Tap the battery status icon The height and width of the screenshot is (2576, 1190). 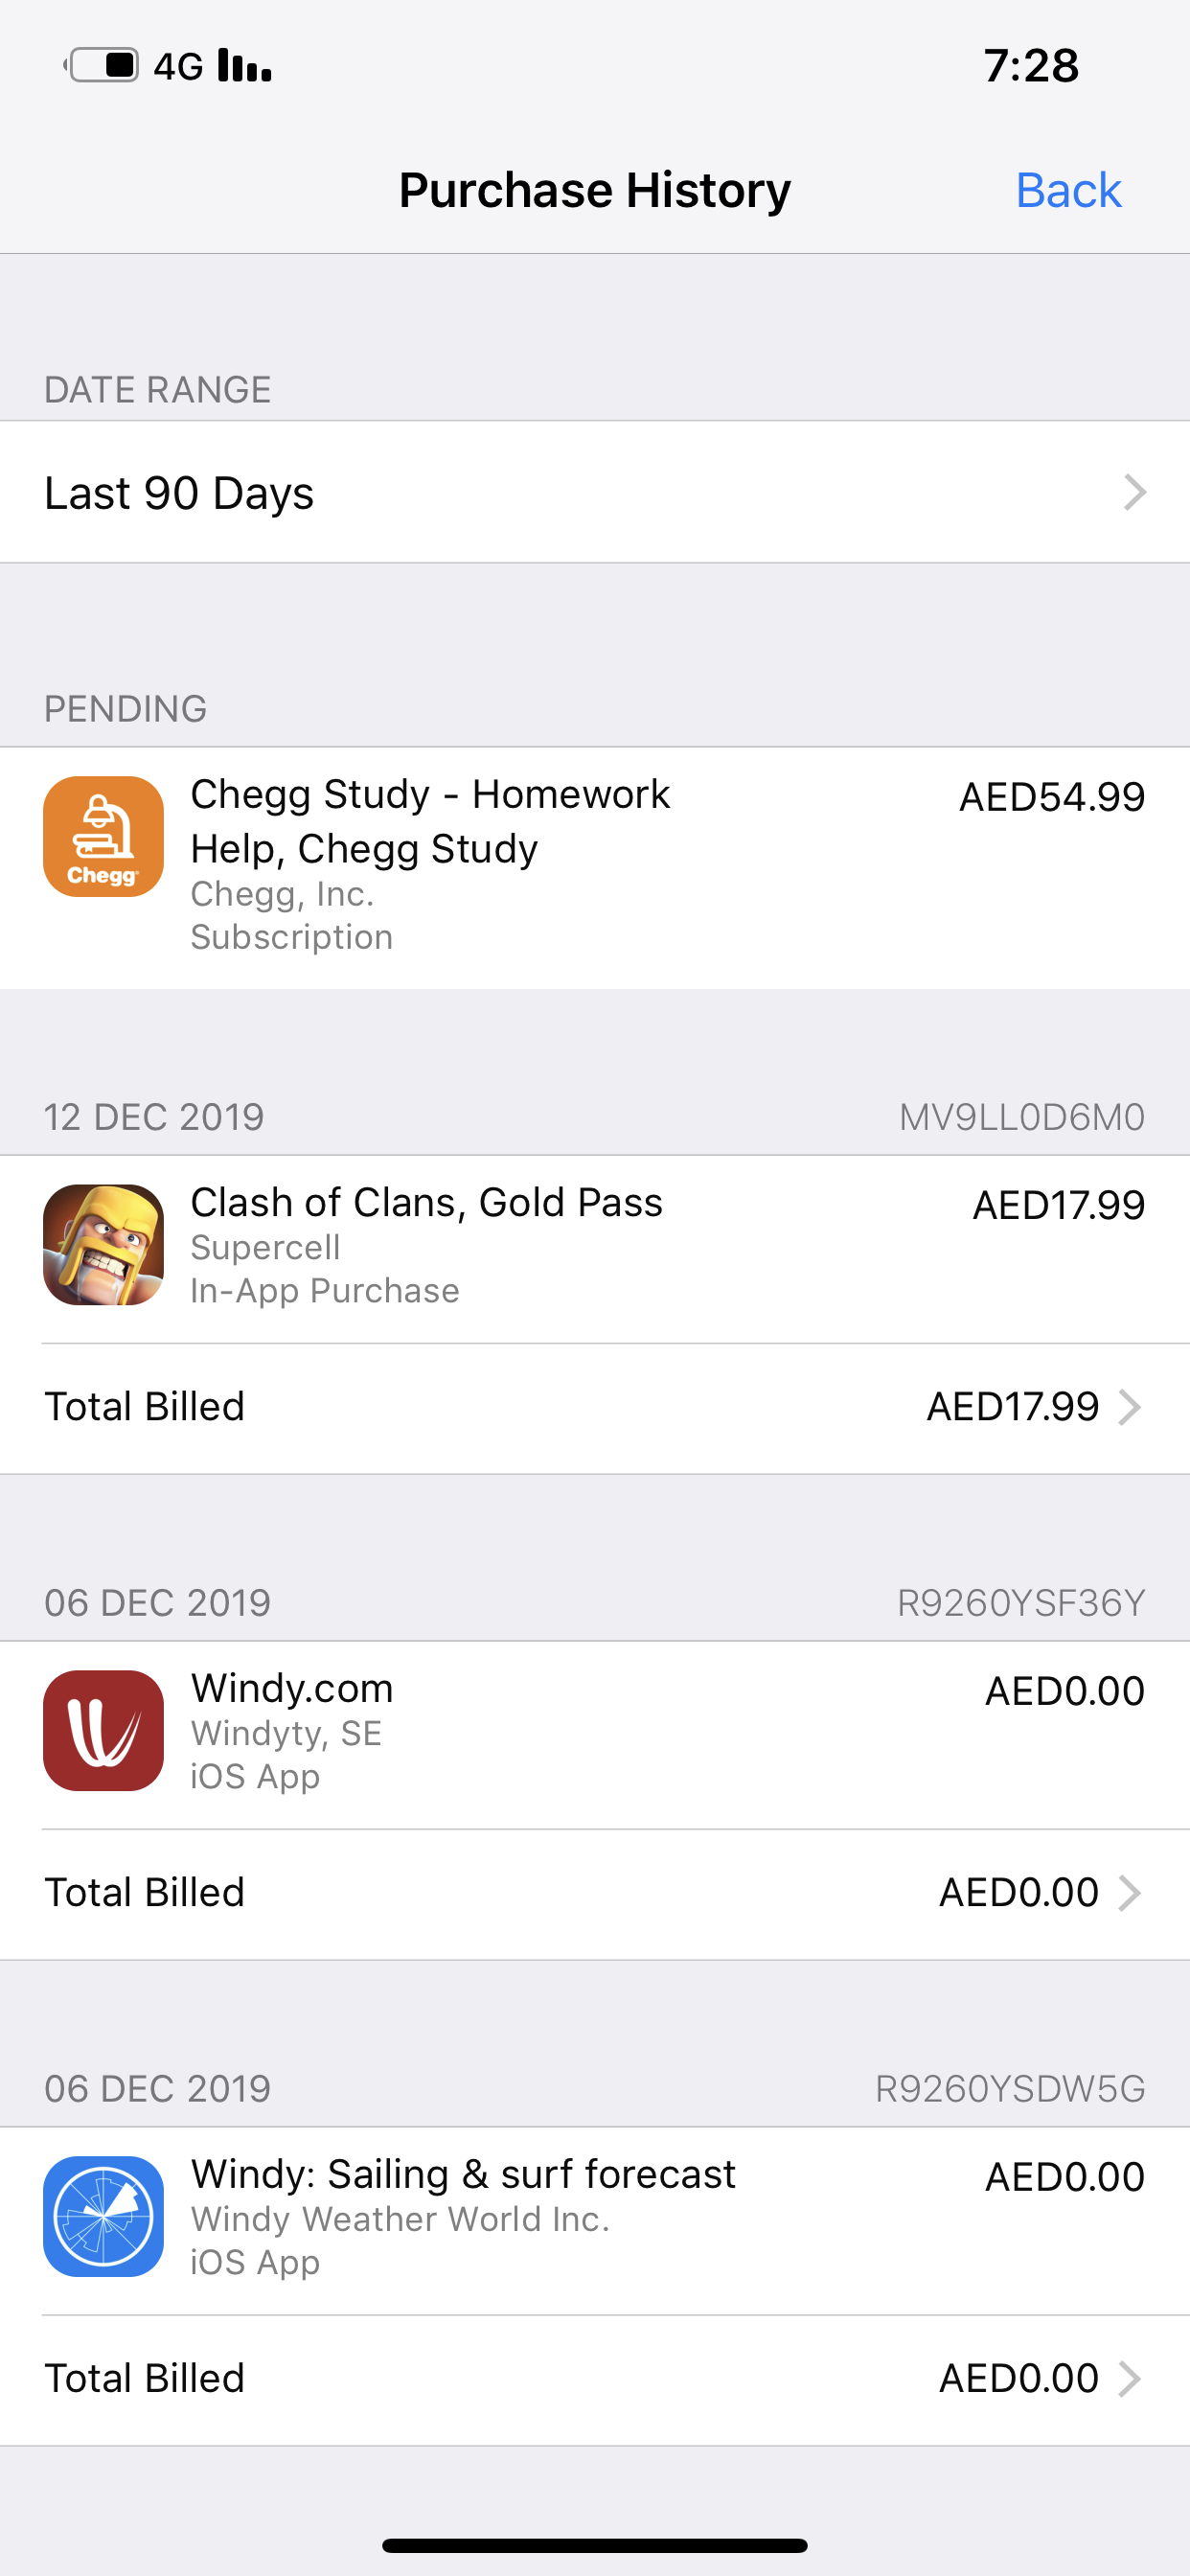(x=104, y=66)
